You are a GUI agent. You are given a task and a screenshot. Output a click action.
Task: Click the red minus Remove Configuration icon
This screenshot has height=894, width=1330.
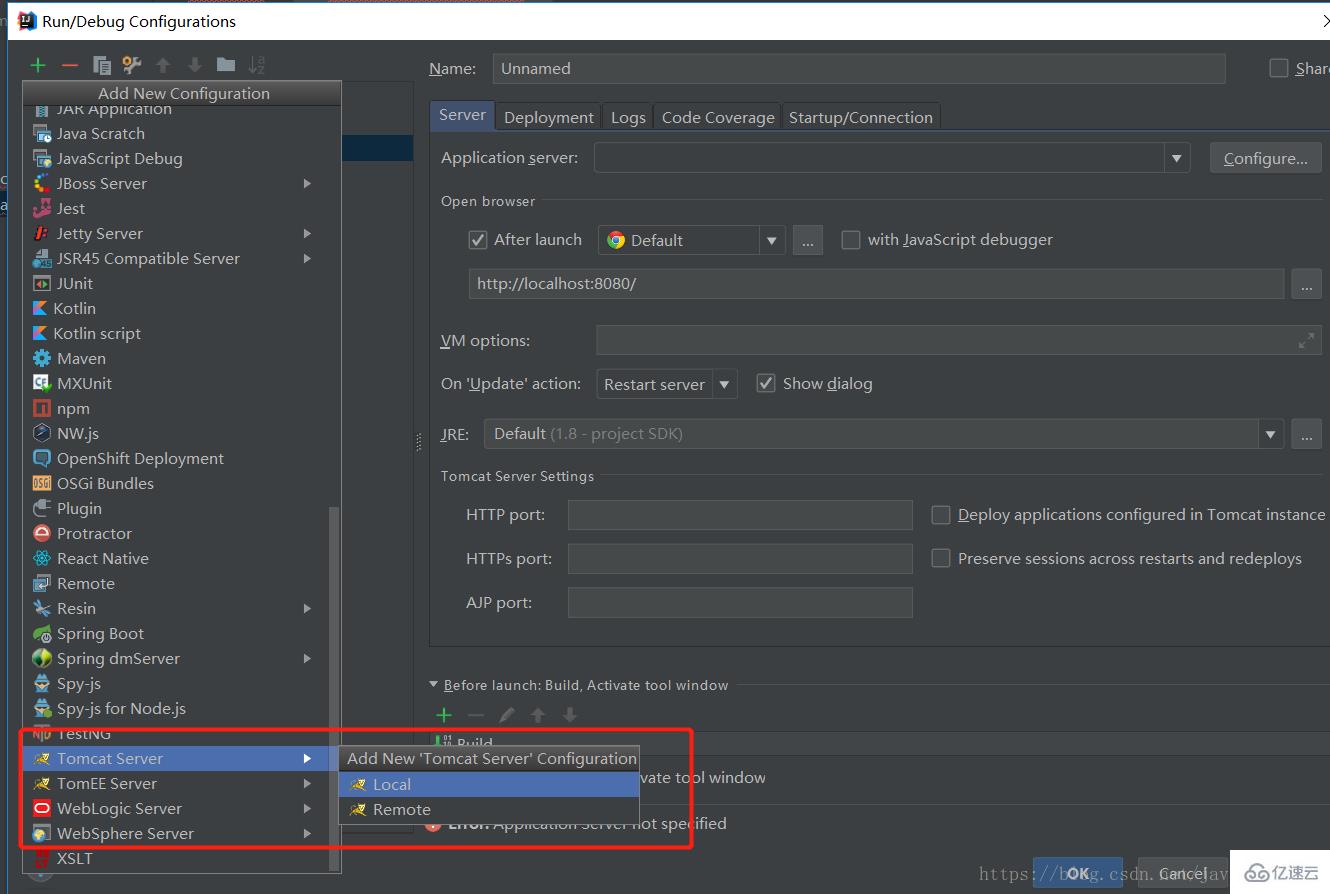(x=70, y=66)
